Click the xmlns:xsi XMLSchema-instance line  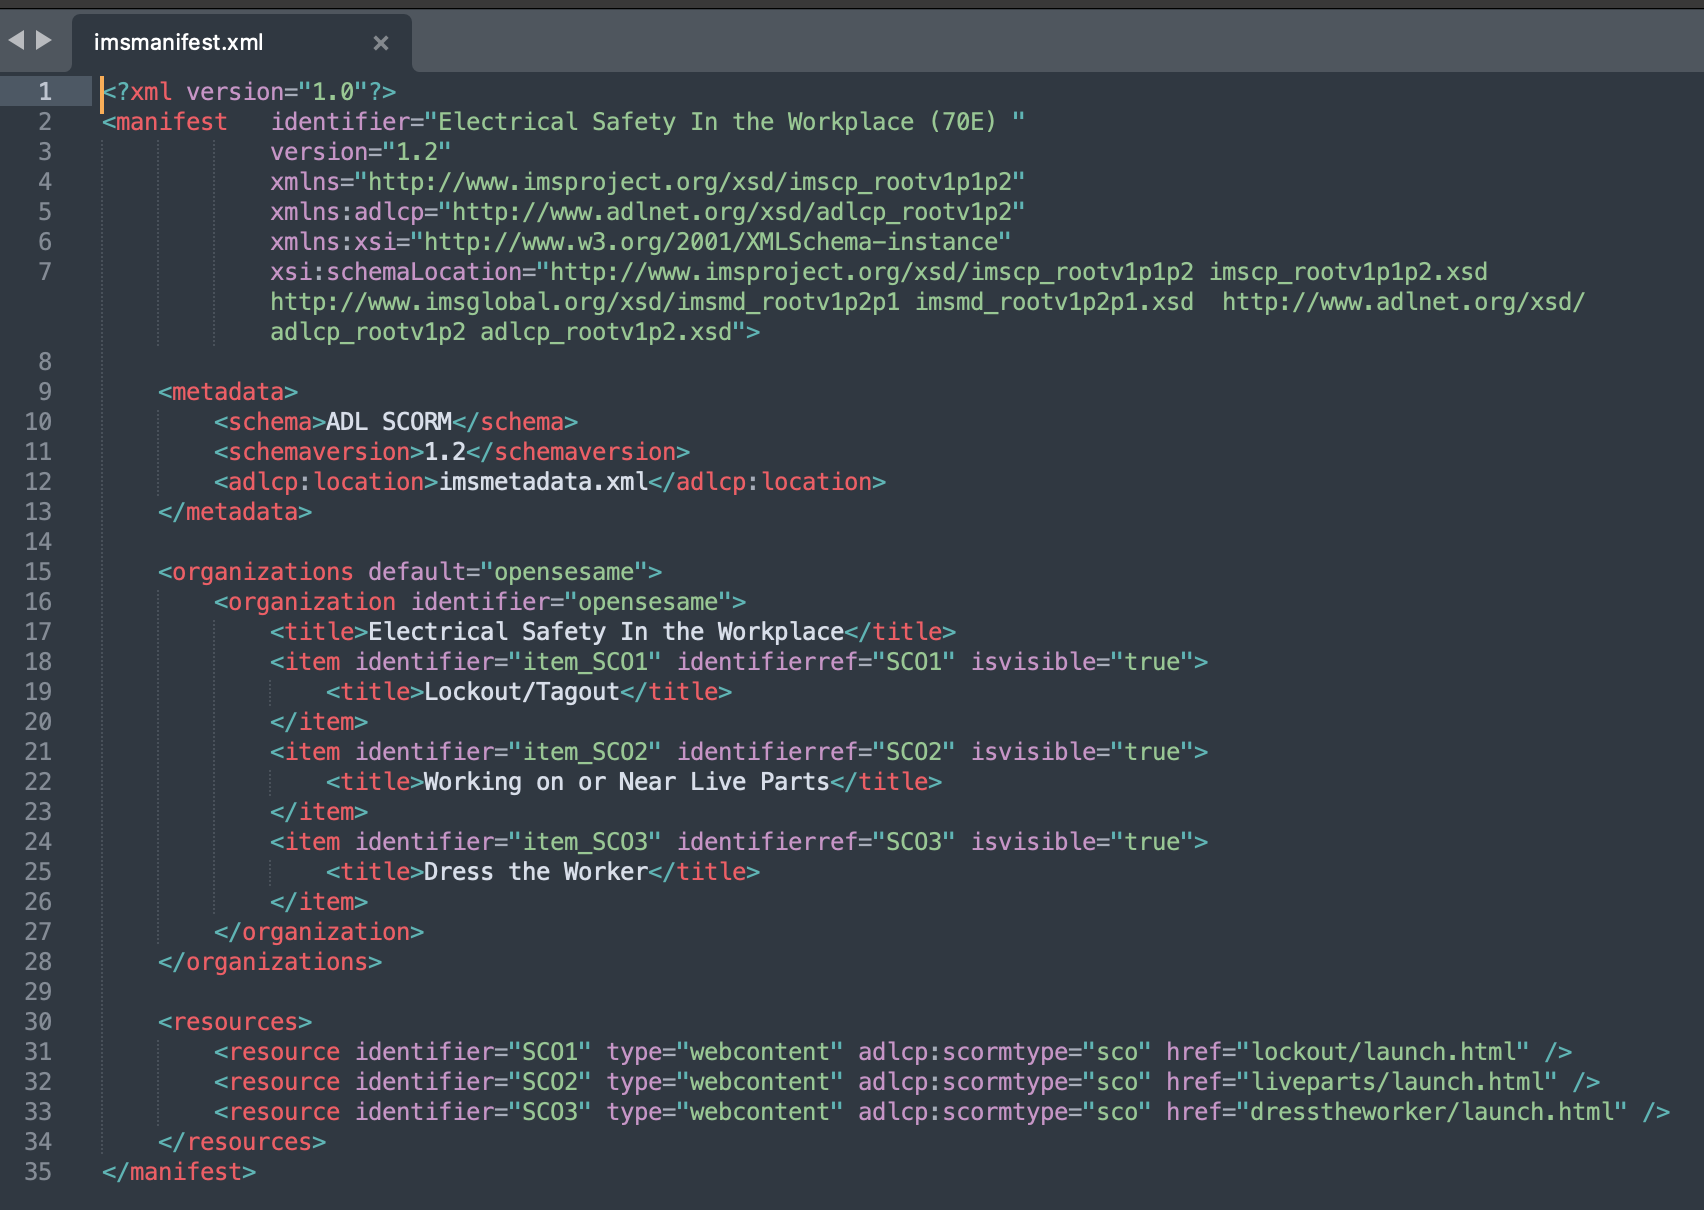tap(640, 242)
